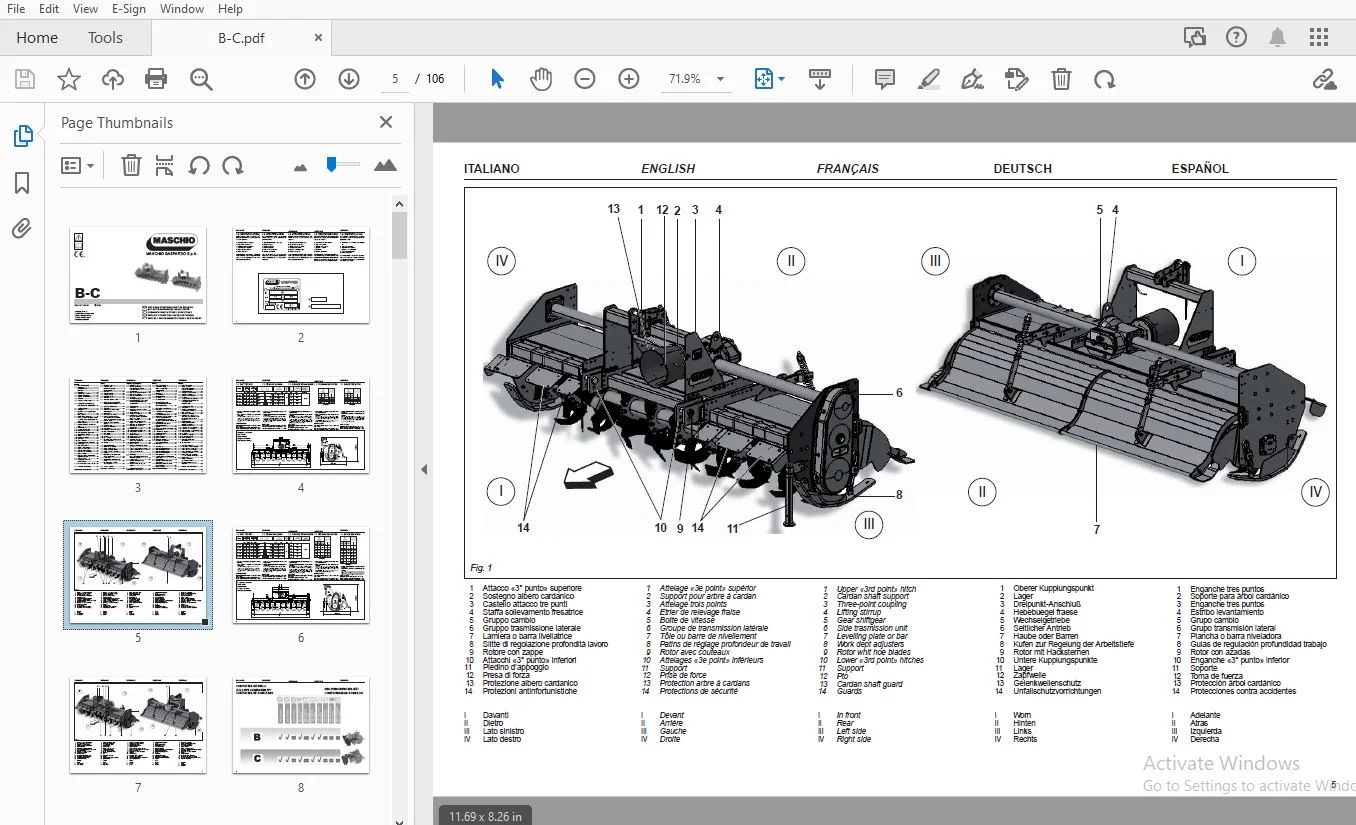Click the upload to cloud icon
The height and width of the screenshot is (825, 1356).
(113, 79)
